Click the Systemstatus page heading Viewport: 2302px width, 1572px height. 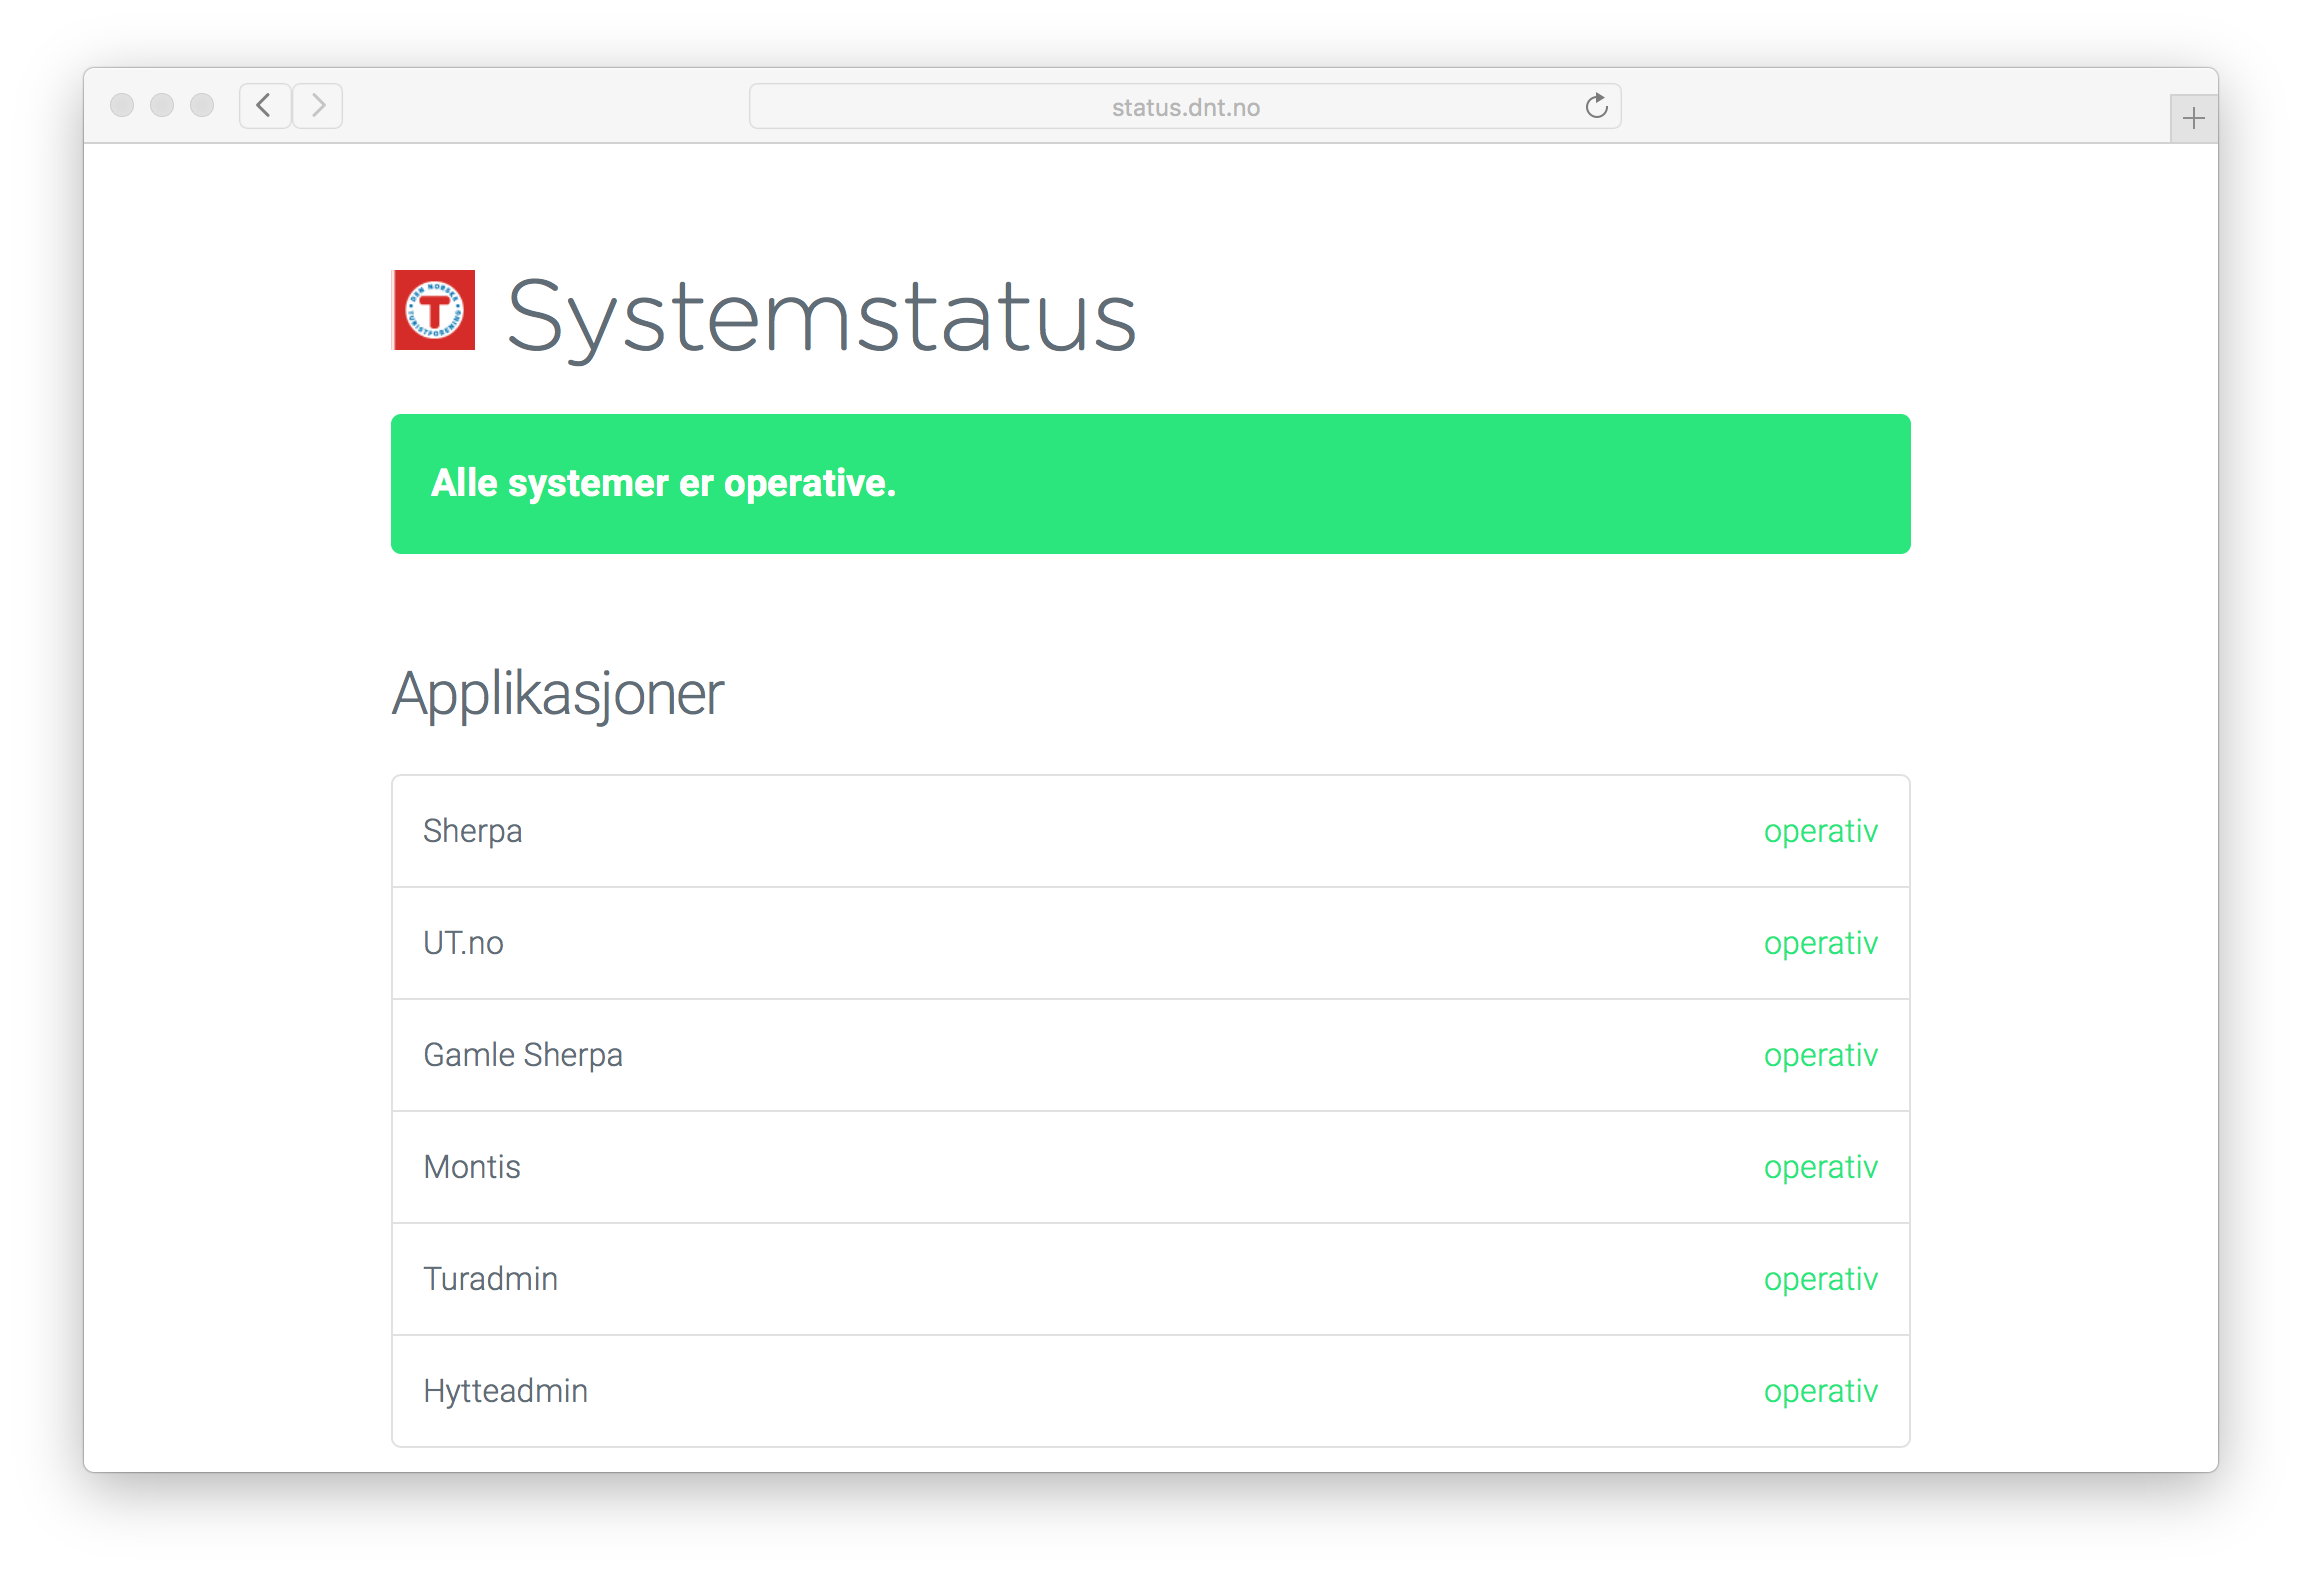[x=821, y=316]
